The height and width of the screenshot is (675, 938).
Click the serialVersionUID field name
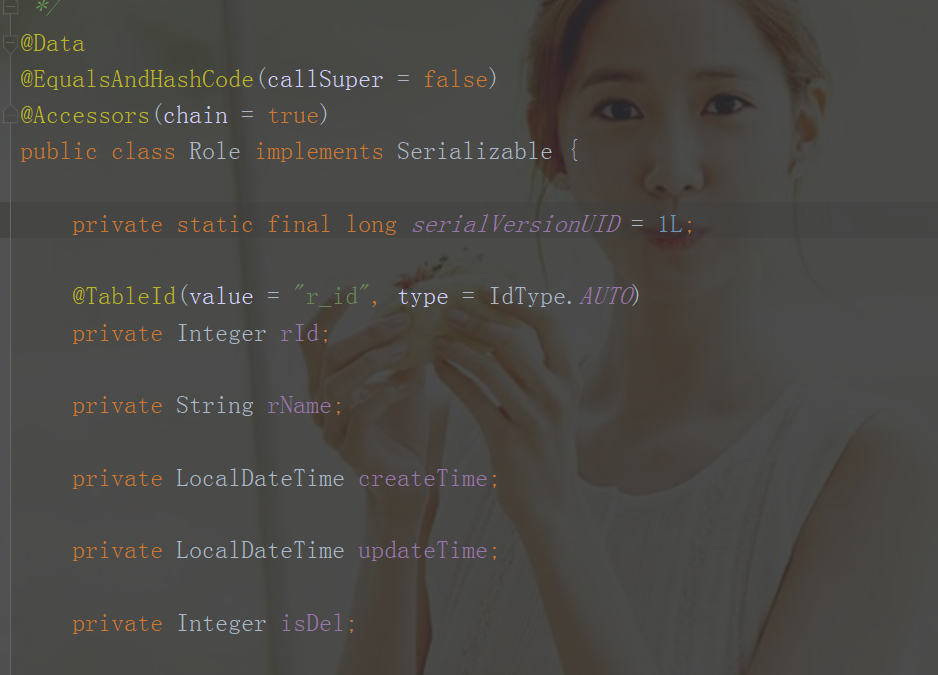pyautogui.click(x=516, y=224)
